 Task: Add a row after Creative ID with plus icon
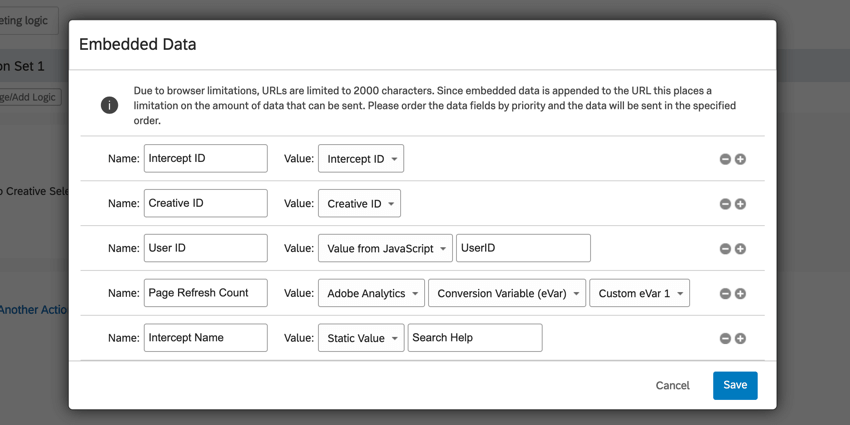(741, 204)
